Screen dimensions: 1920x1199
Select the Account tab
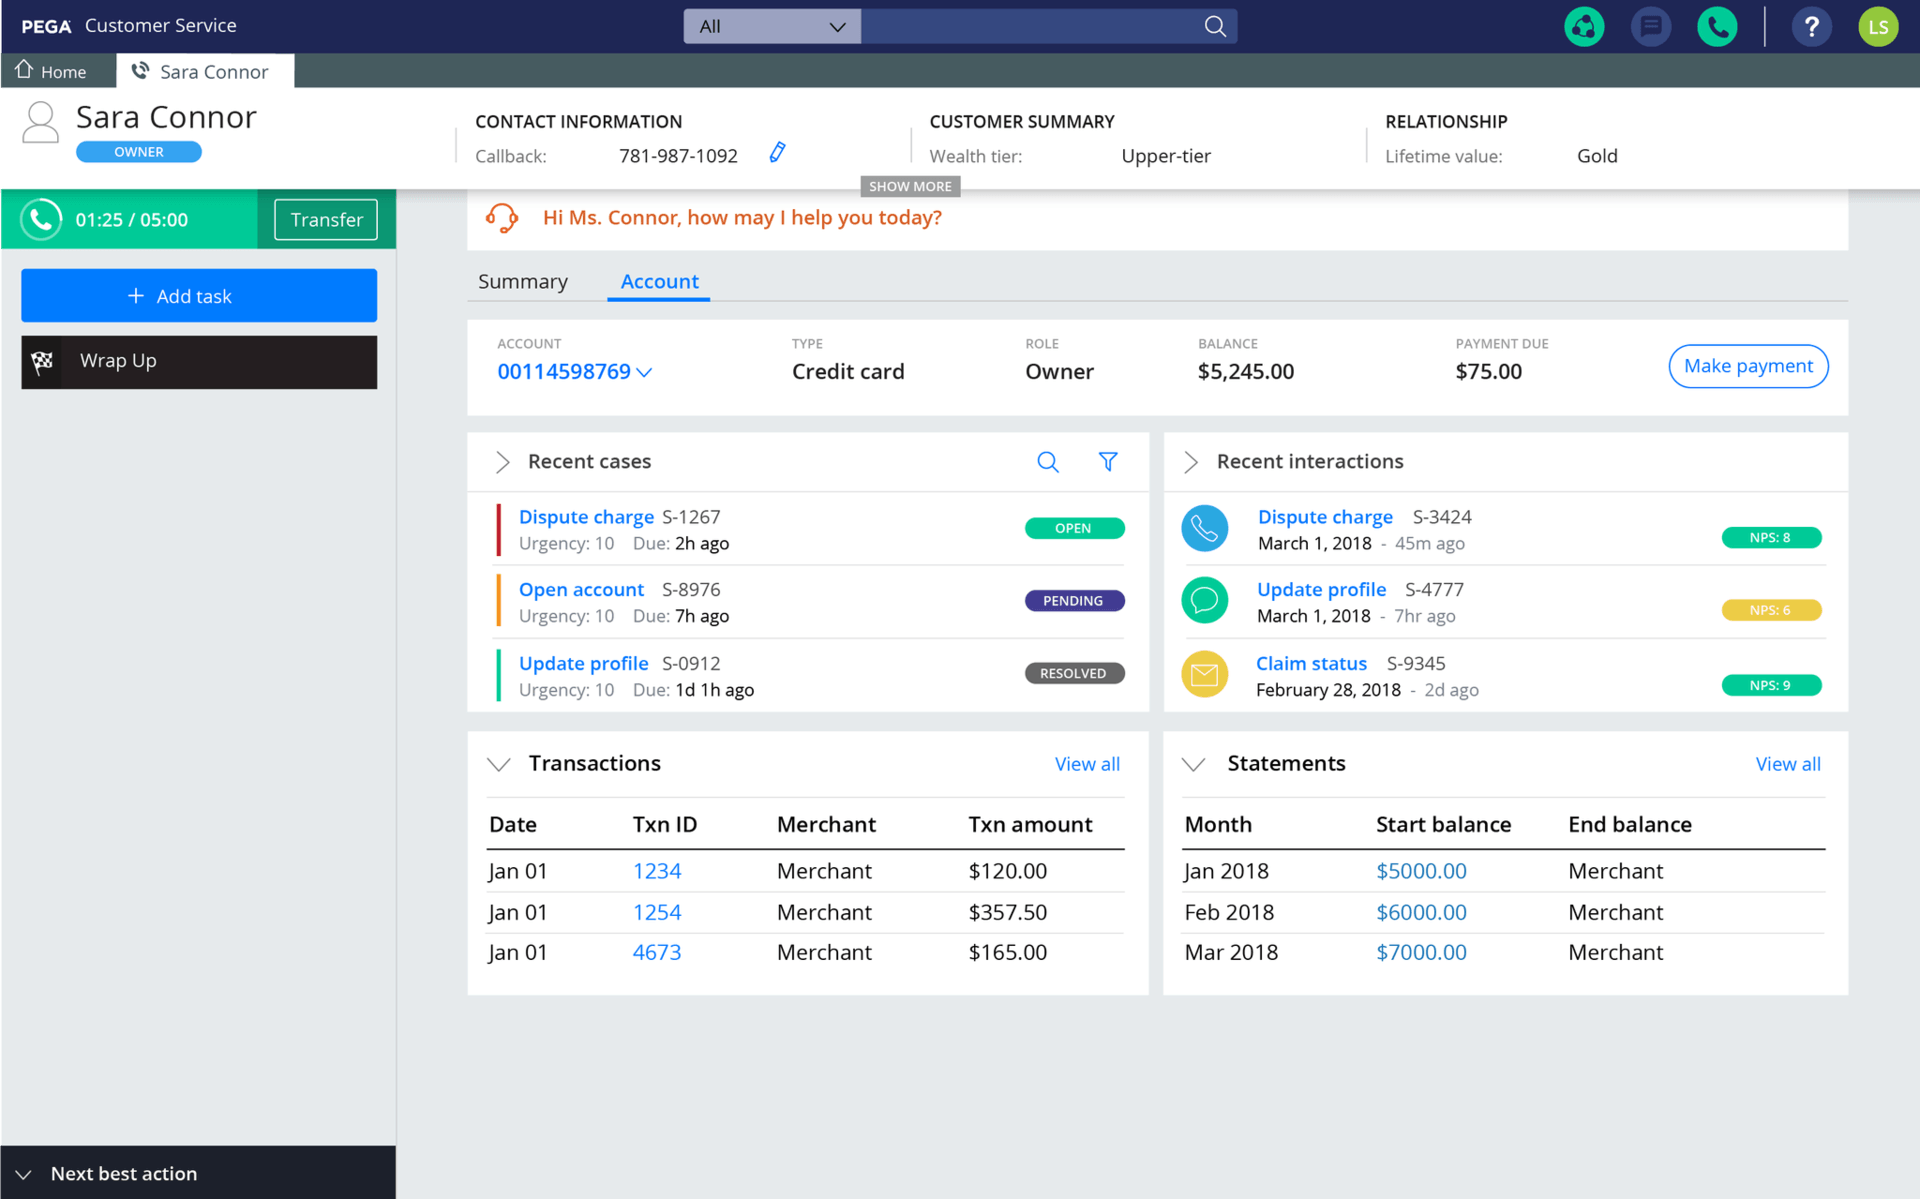pyautogui.click(x=662, y=280)
